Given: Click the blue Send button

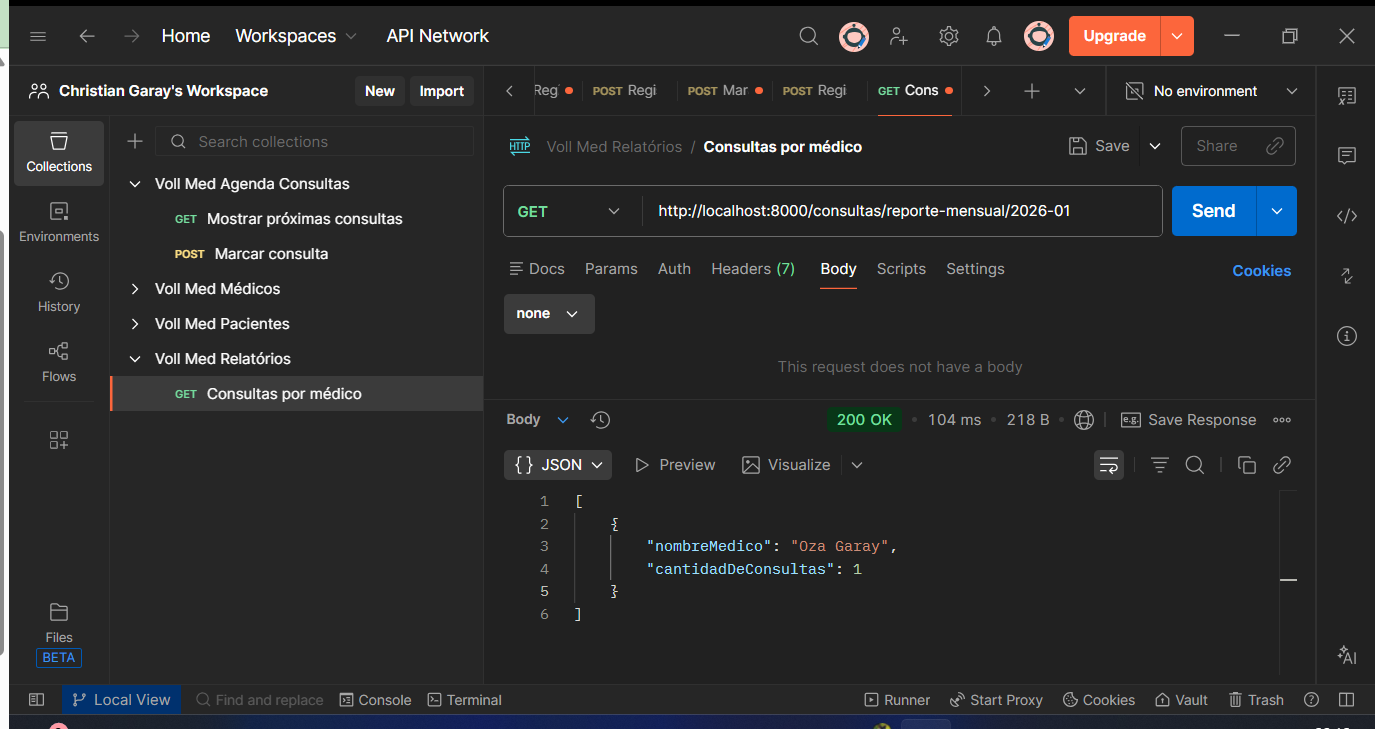Looking at the screenshot, I should point(1213,211).
